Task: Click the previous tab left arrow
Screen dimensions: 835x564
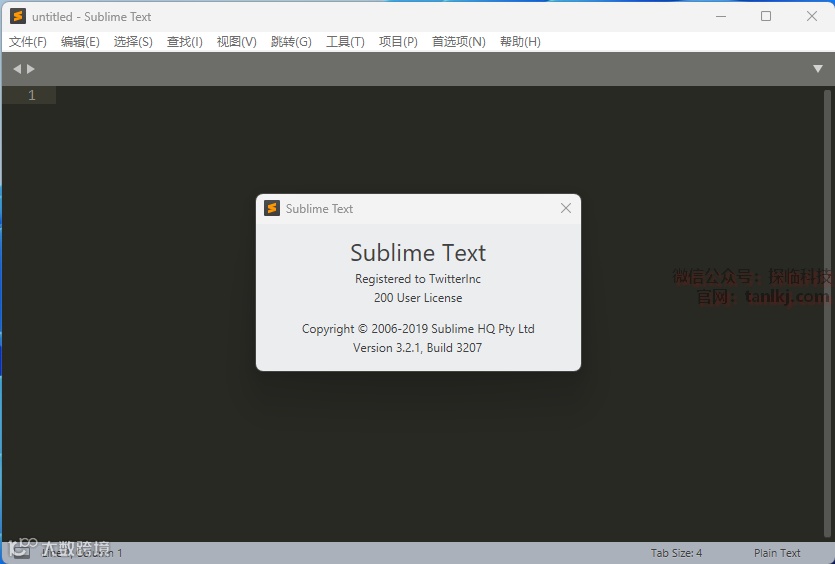Action: [17, 69]
